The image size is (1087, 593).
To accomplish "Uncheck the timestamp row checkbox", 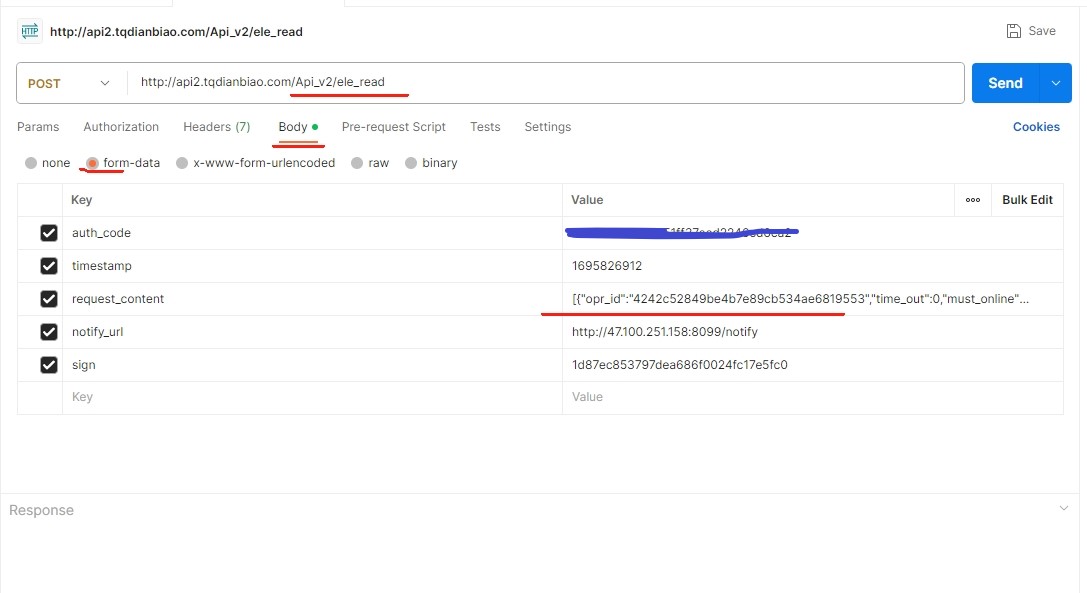I will (49, 266).
